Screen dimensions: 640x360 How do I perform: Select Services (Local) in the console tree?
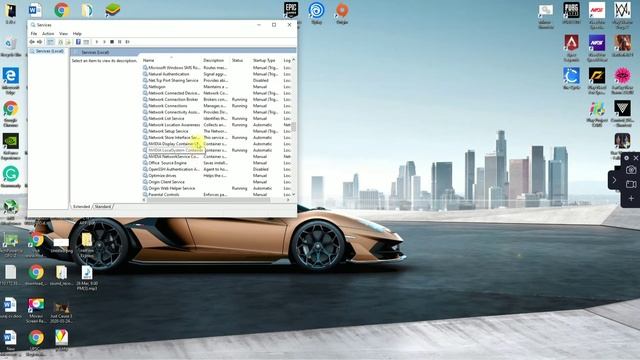pos(47,51)
